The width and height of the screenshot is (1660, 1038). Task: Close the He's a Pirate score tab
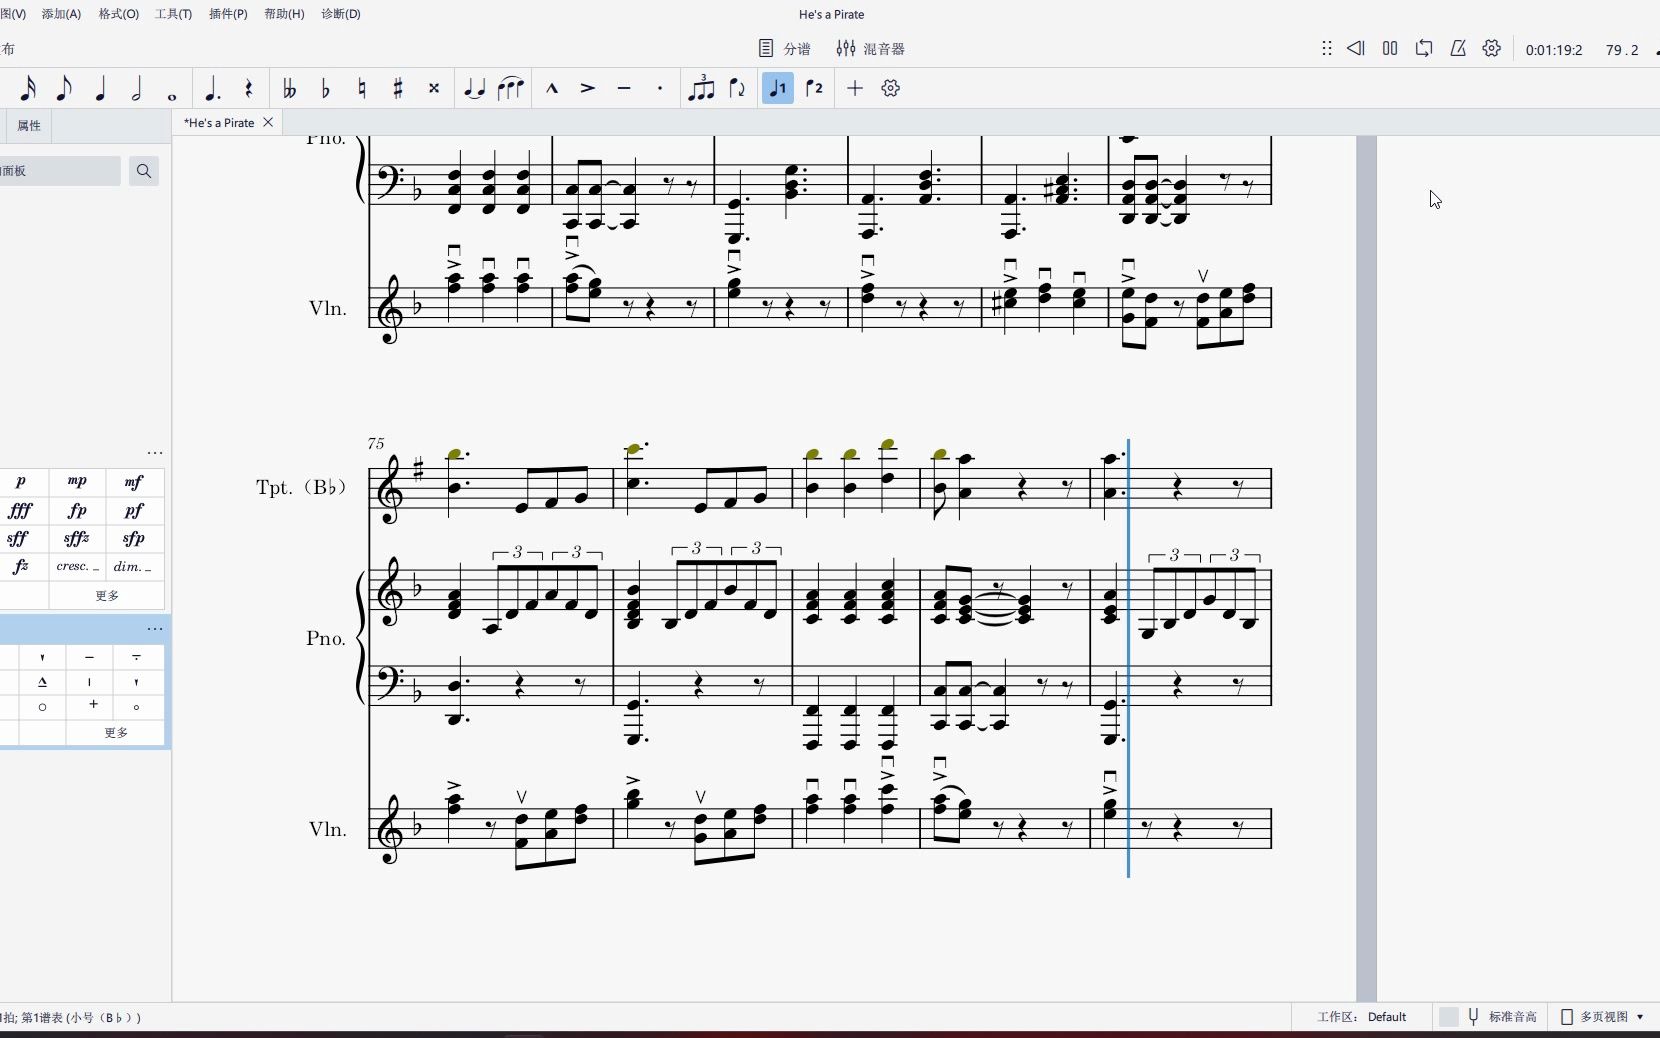[x=268, y=122]
